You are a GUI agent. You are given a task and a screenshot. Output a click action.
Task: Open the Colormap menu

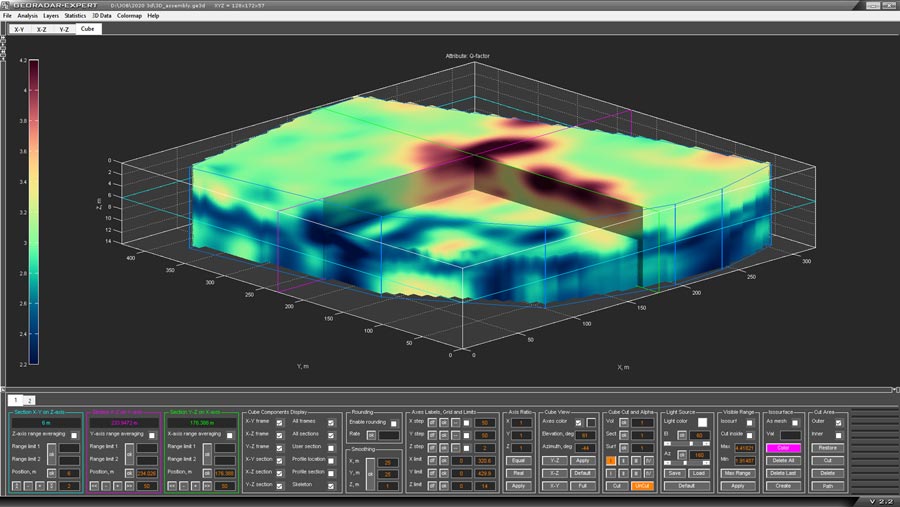click(x=129, y=16)
